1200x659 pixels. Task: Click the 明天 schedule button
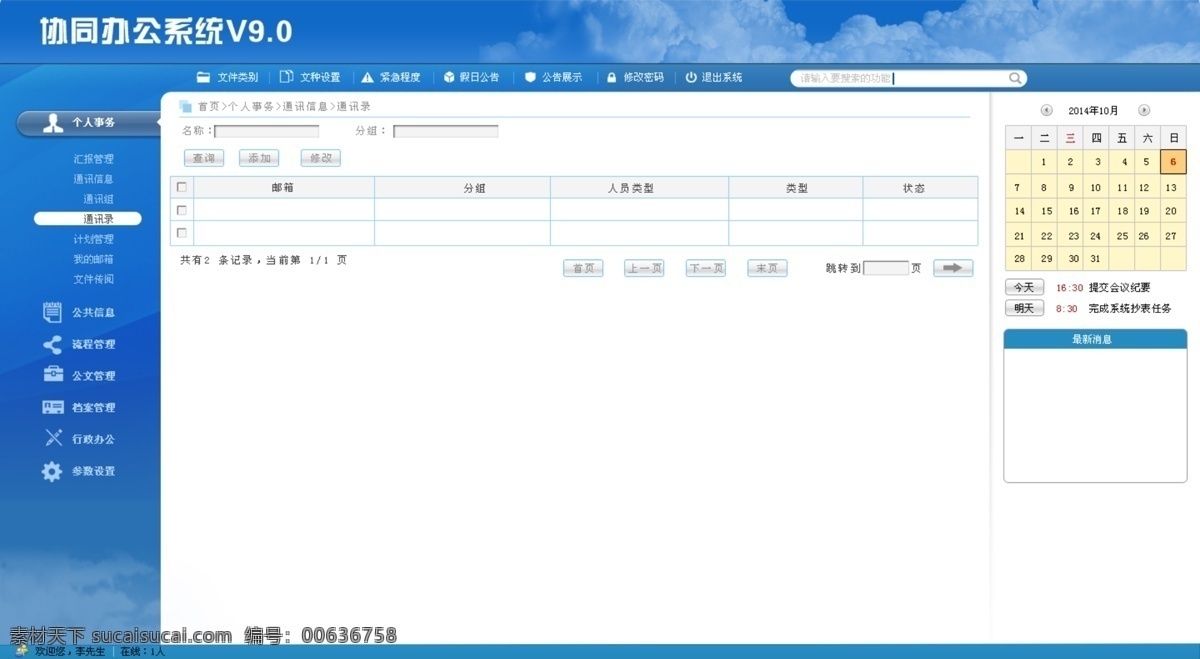[1024, 308]
